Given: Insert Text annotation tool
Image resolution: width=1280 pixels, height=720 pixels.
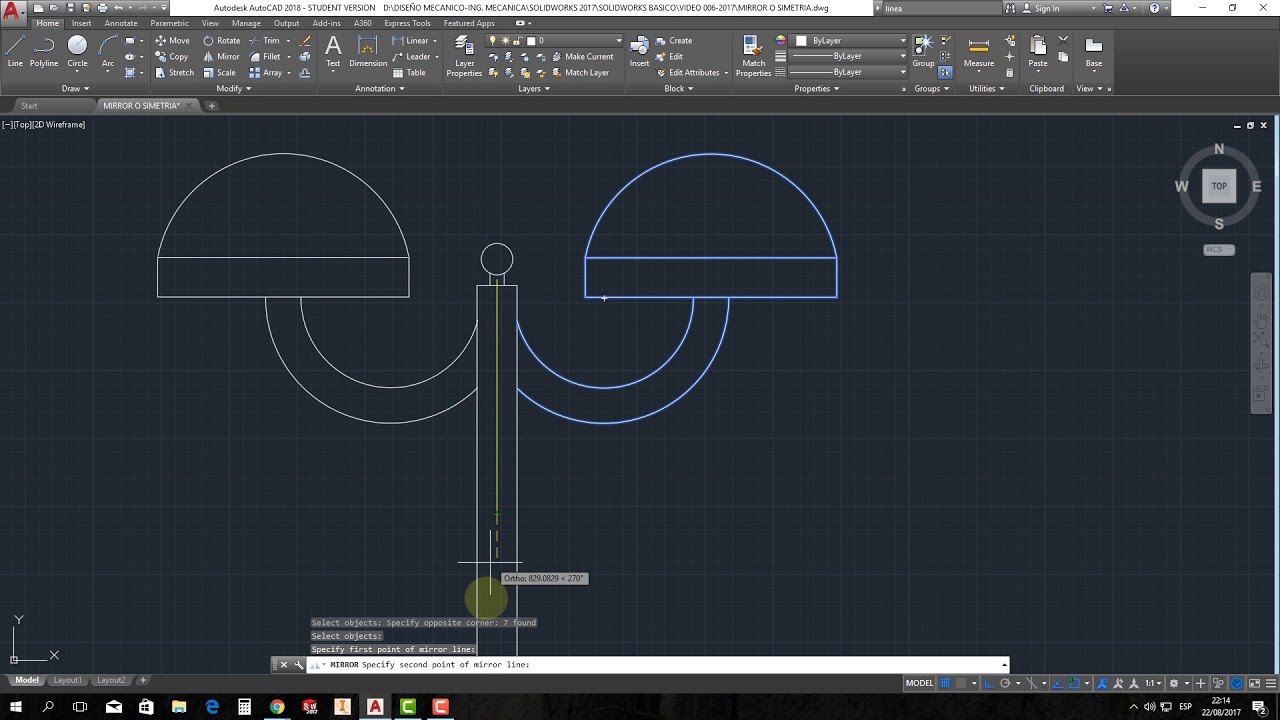Looking at the screenshot, I should coord(333,52).
